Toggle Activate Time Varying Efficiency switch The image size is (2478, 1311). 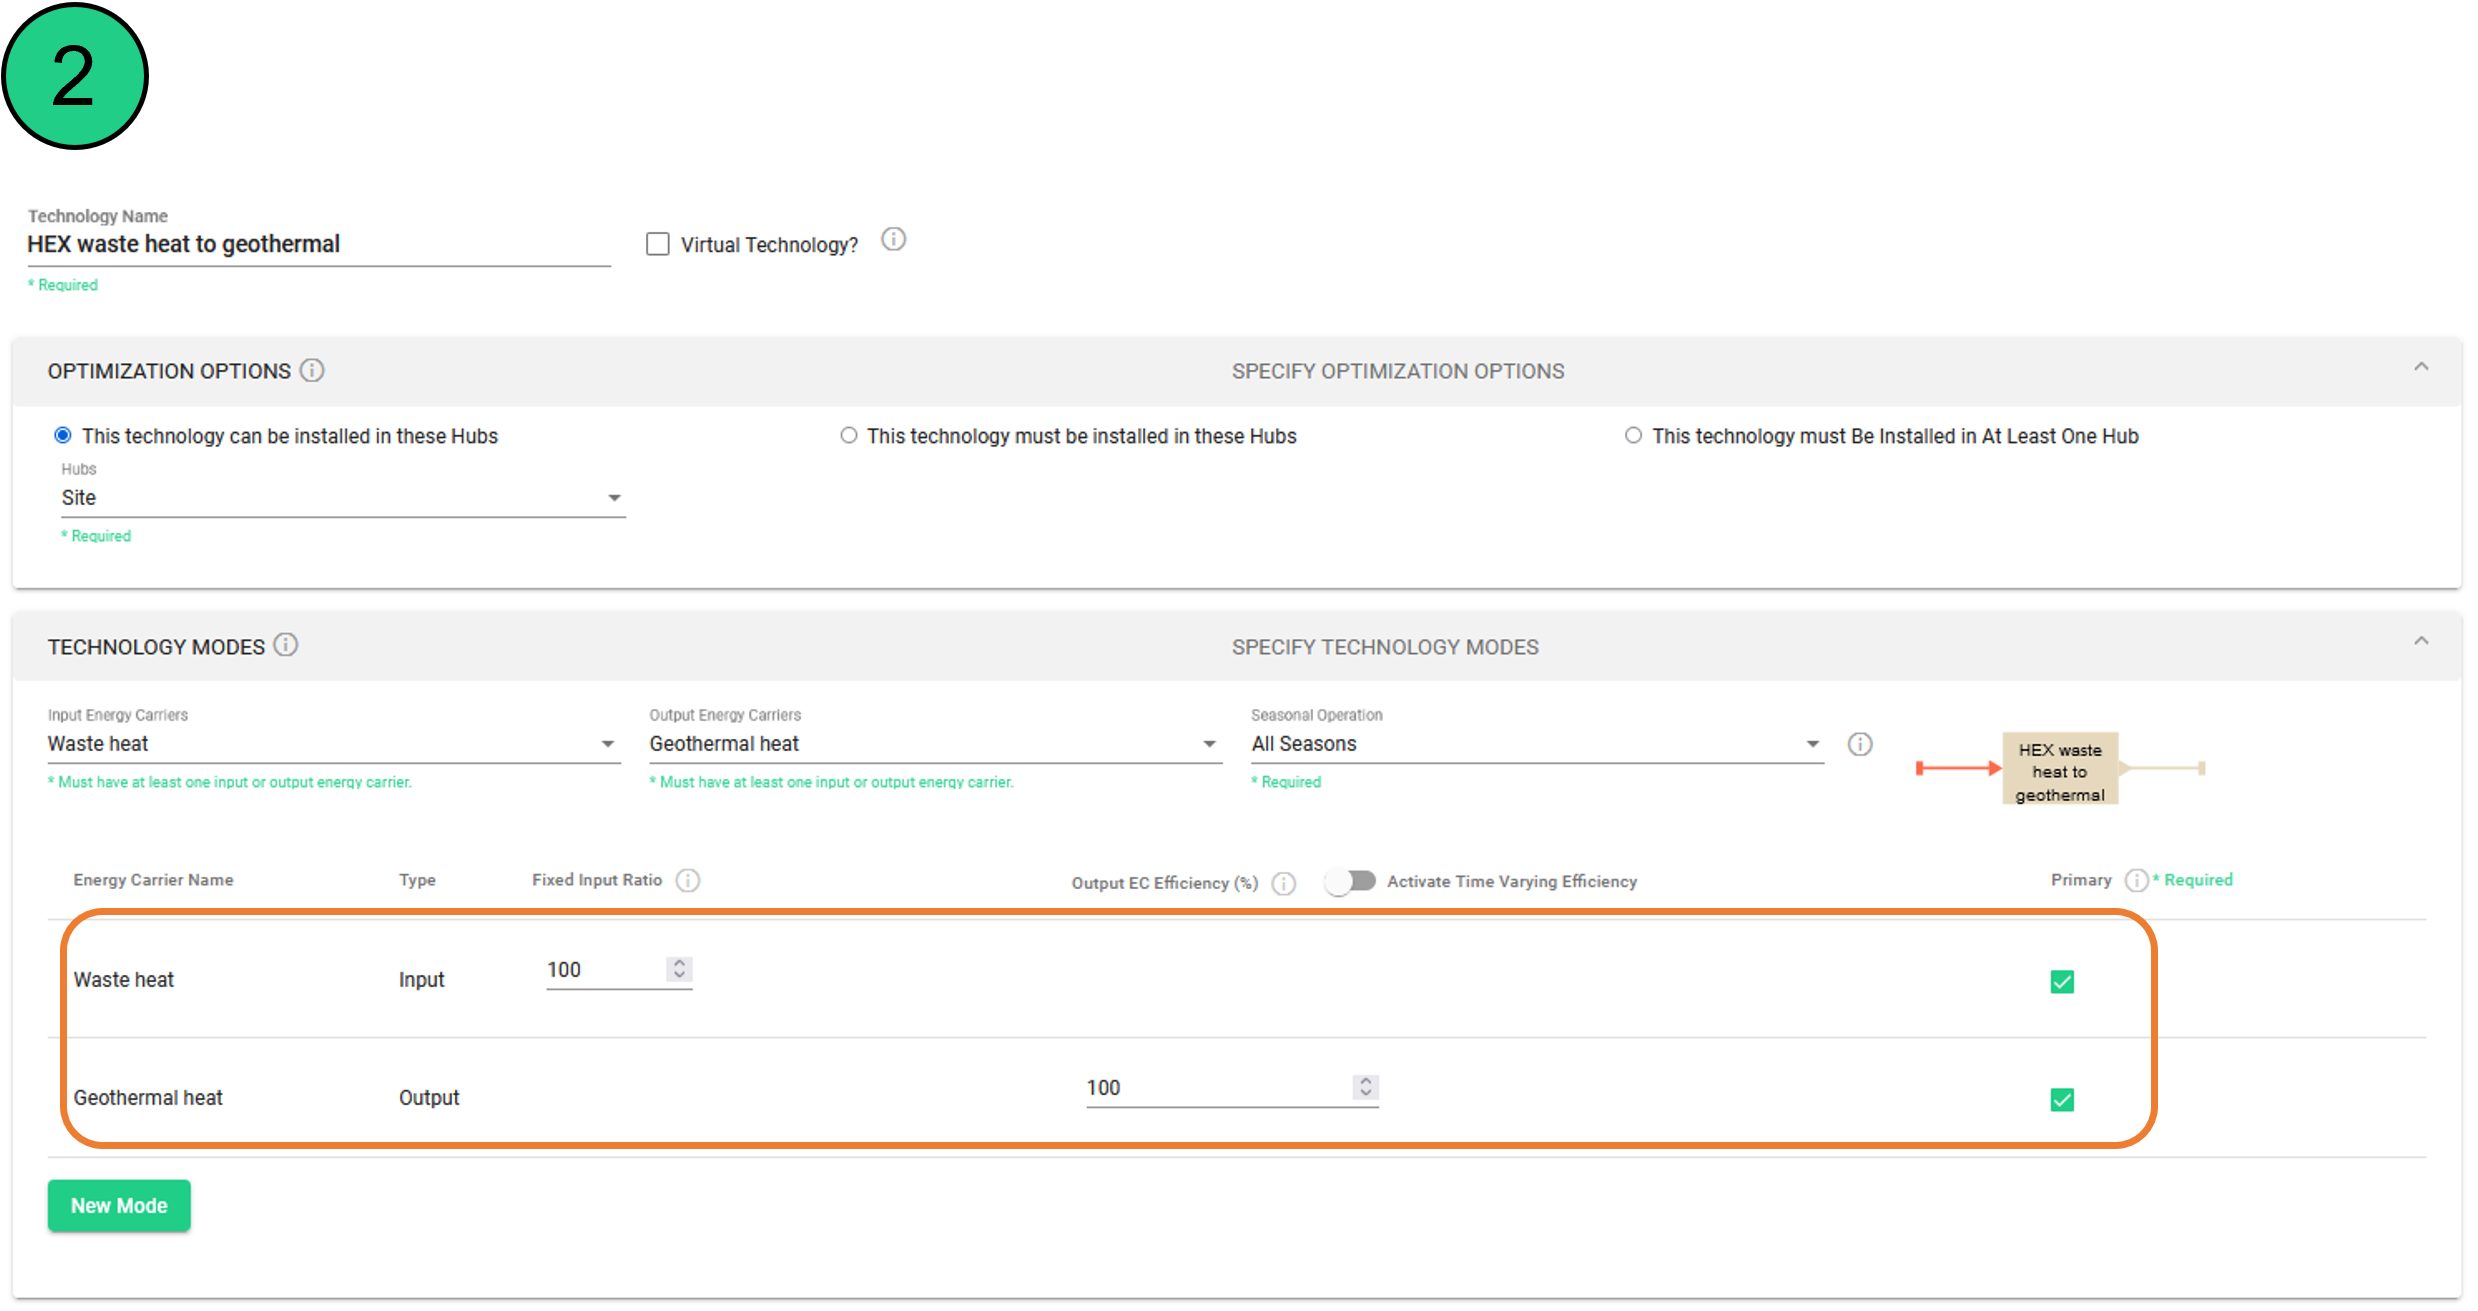click(1350, 881)
